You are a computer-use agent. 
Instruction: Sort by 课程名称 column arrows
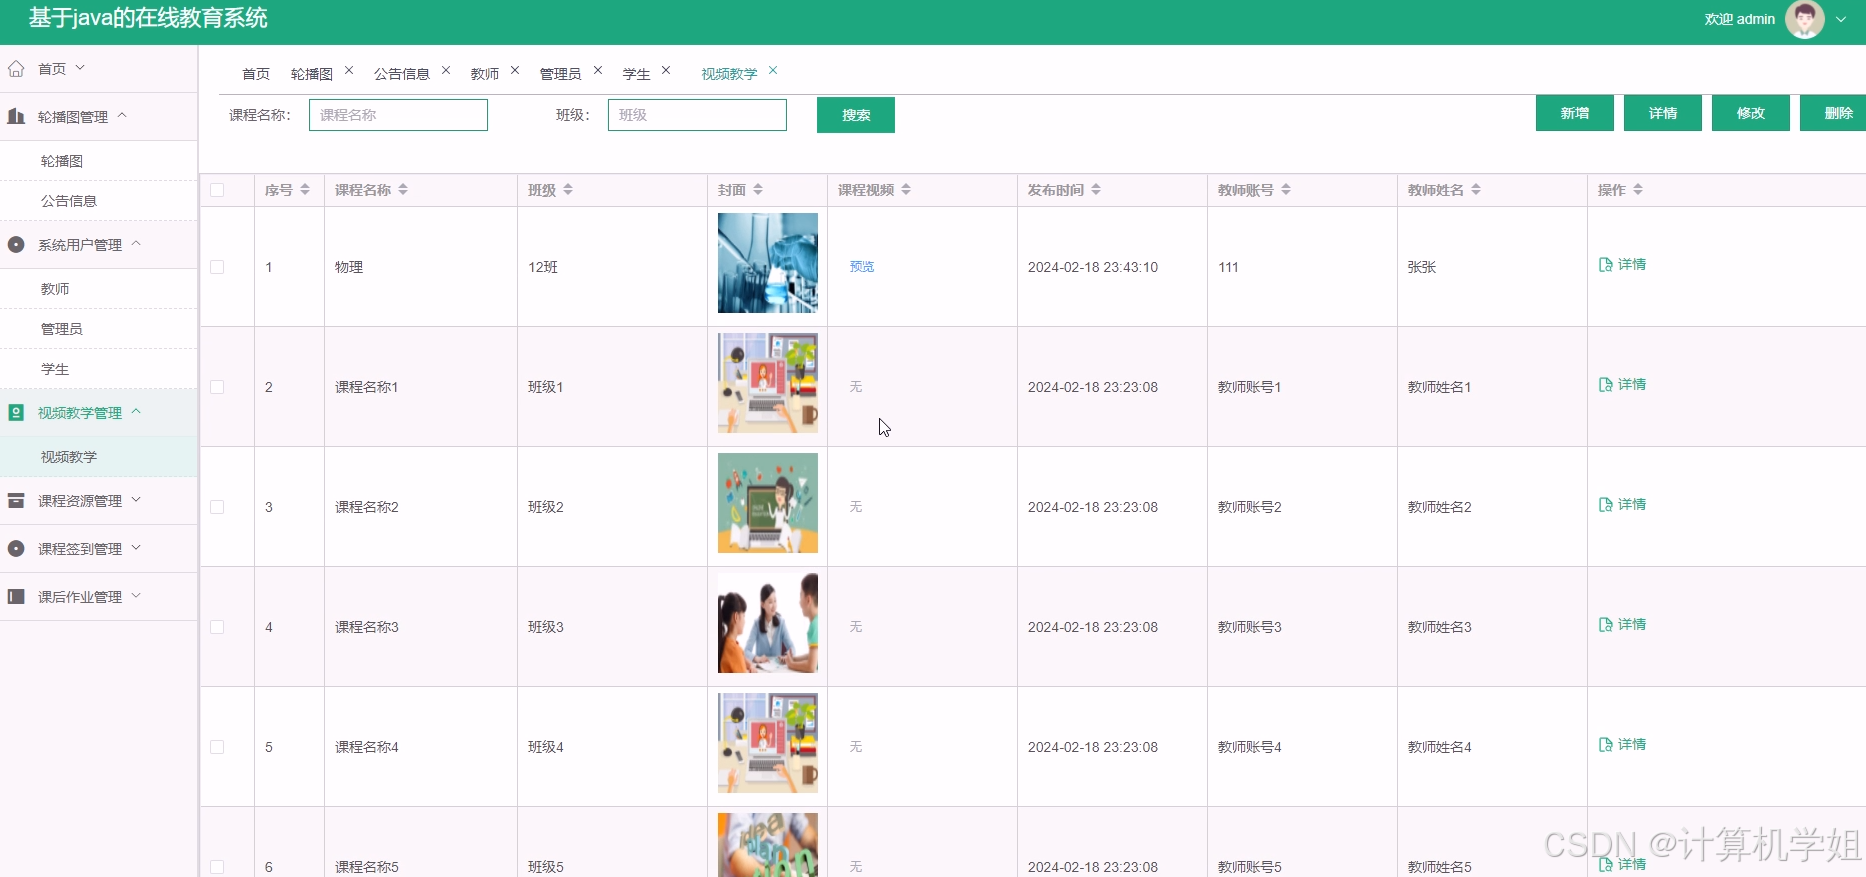click(403, 190)
